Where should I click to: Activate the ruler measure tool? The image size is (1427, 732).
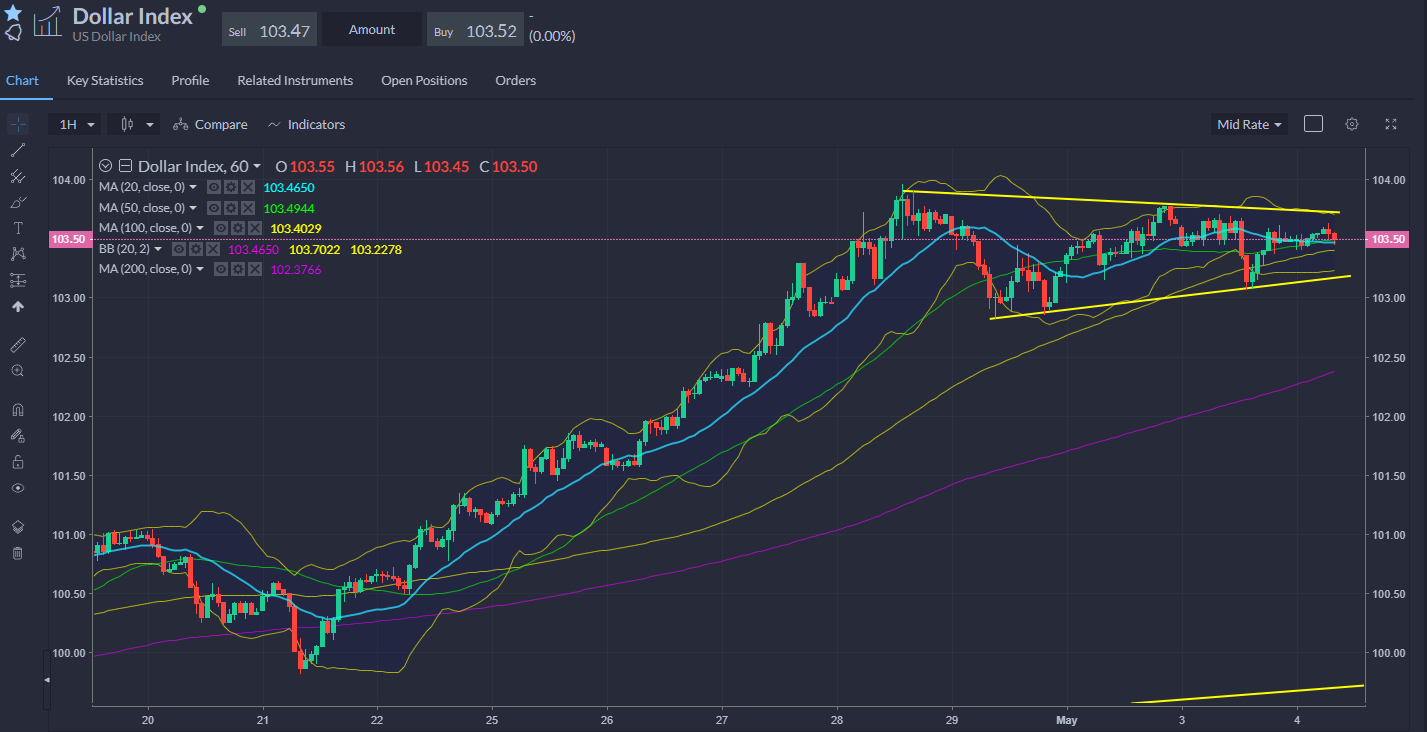pyautogui.click(x=17, y=344)
